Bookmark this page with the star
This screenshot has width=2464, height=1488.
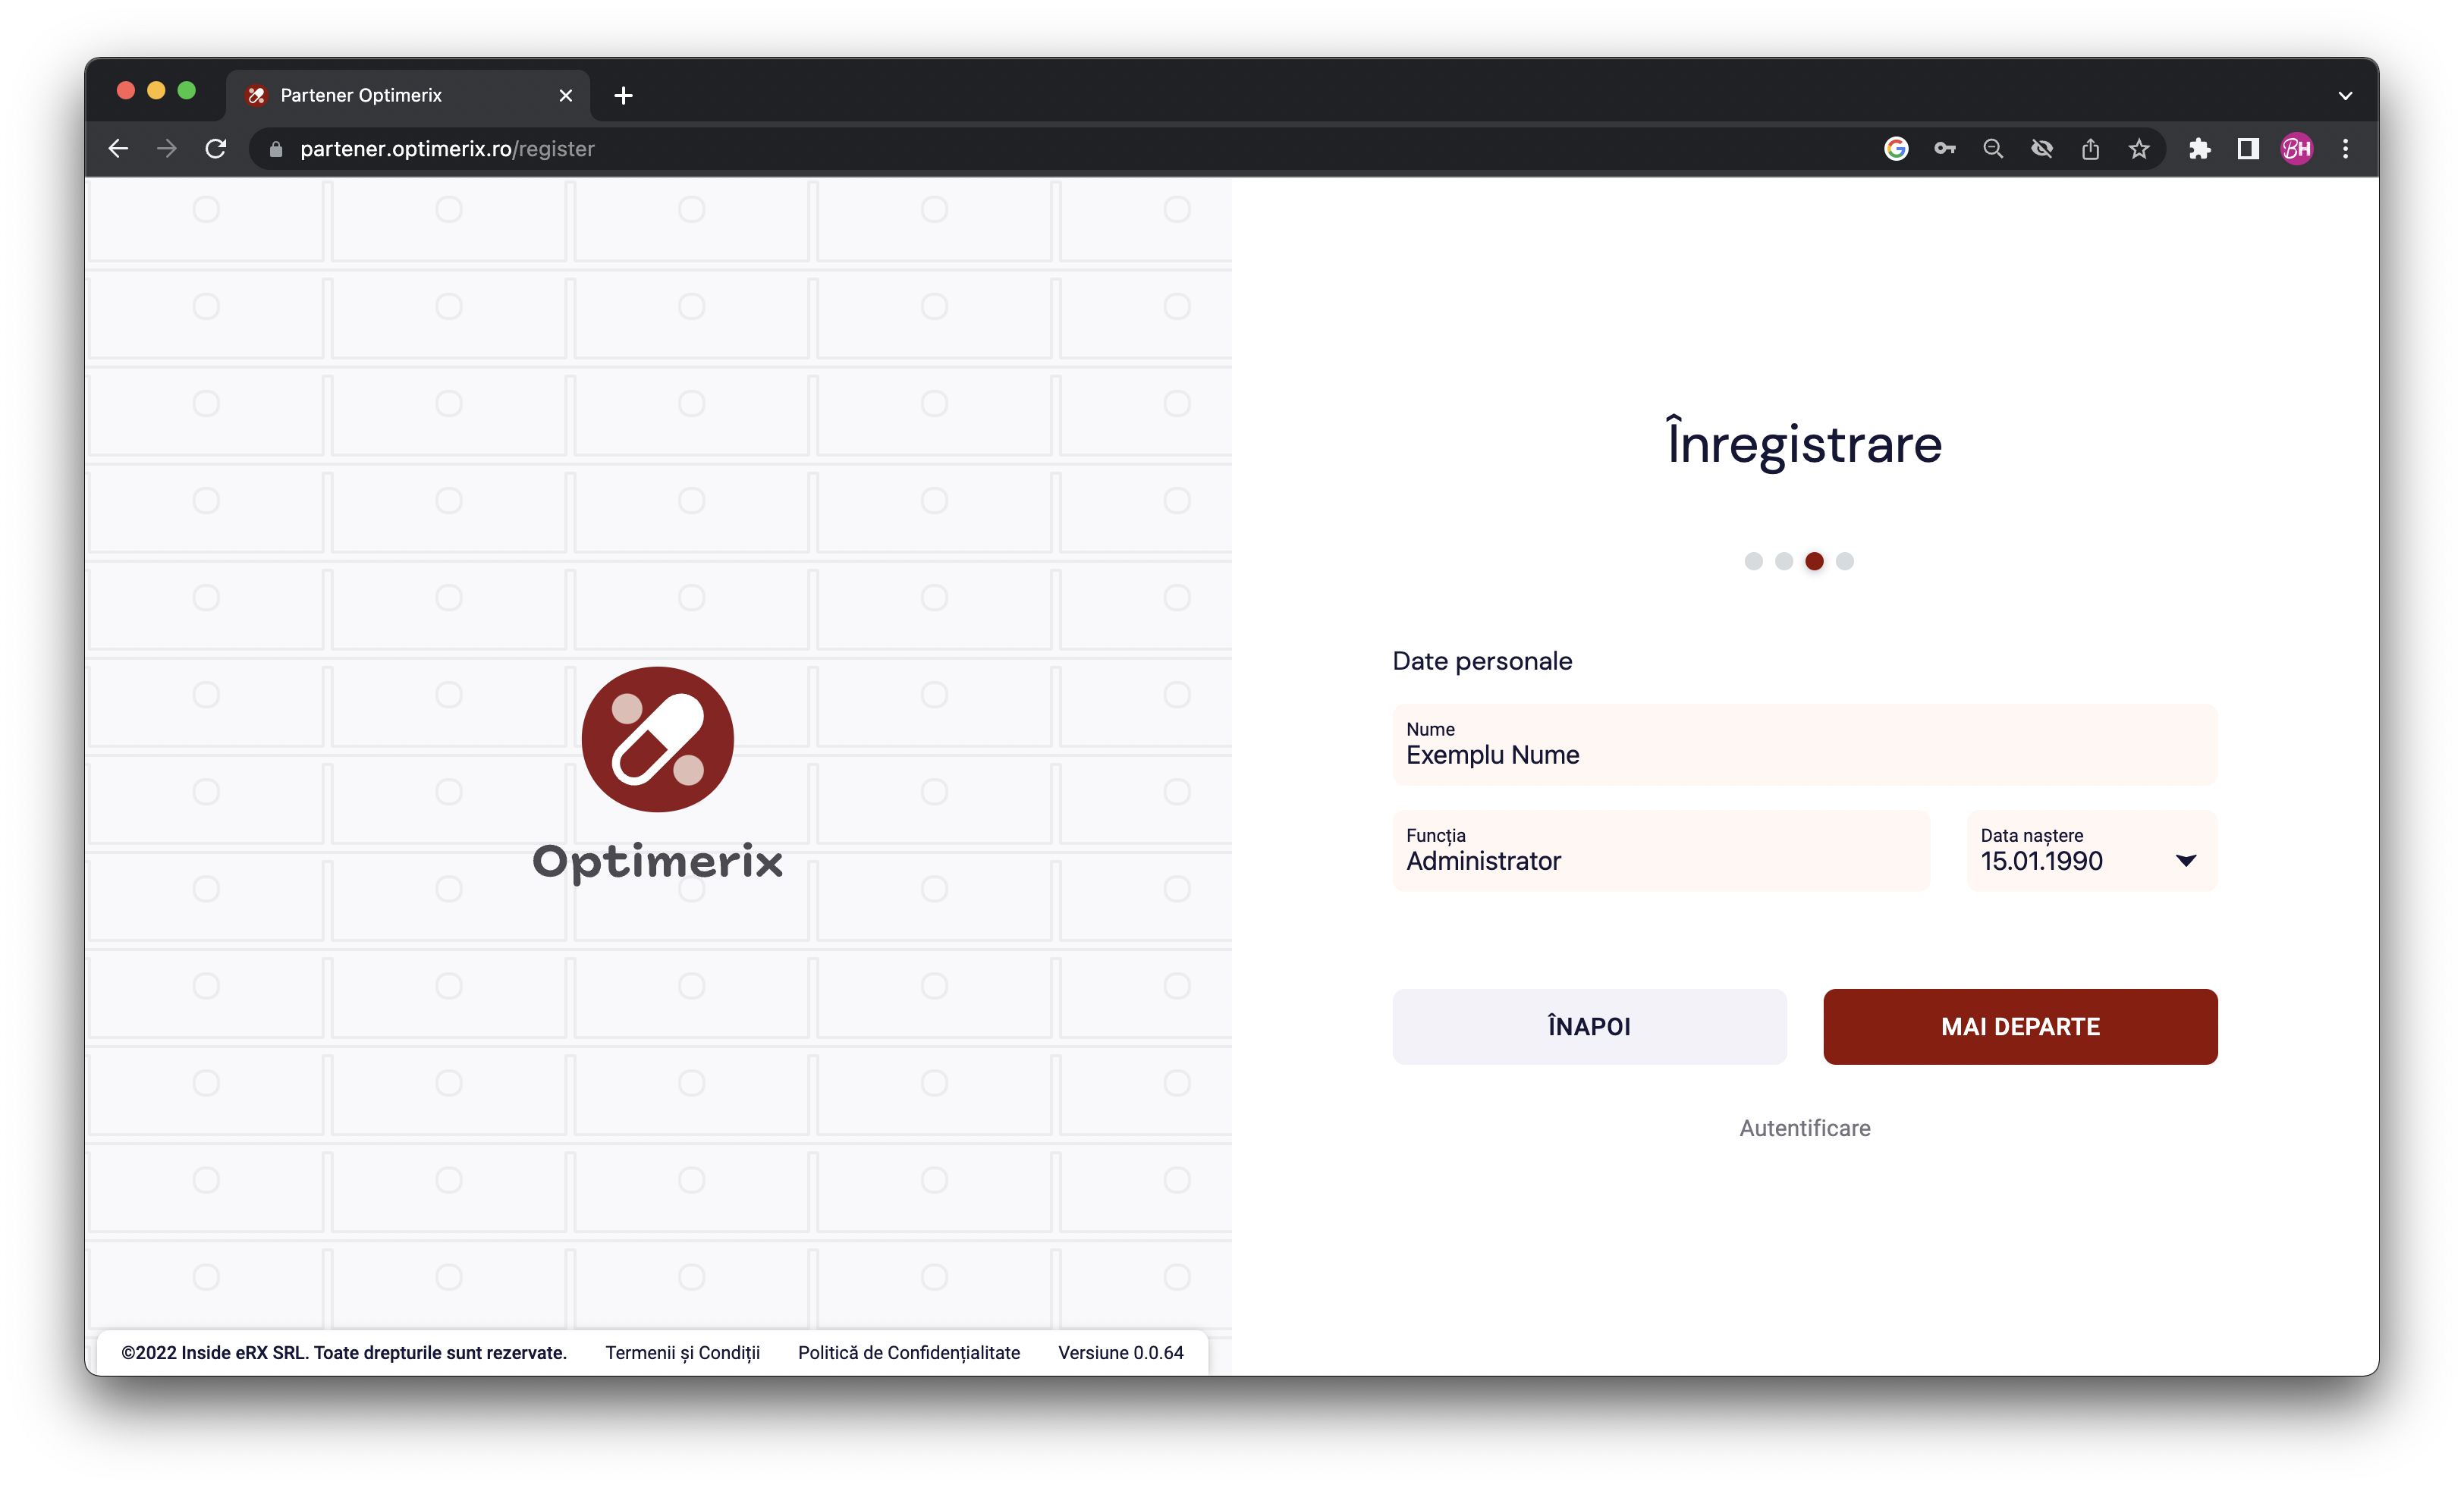[x=2139, y=149]
